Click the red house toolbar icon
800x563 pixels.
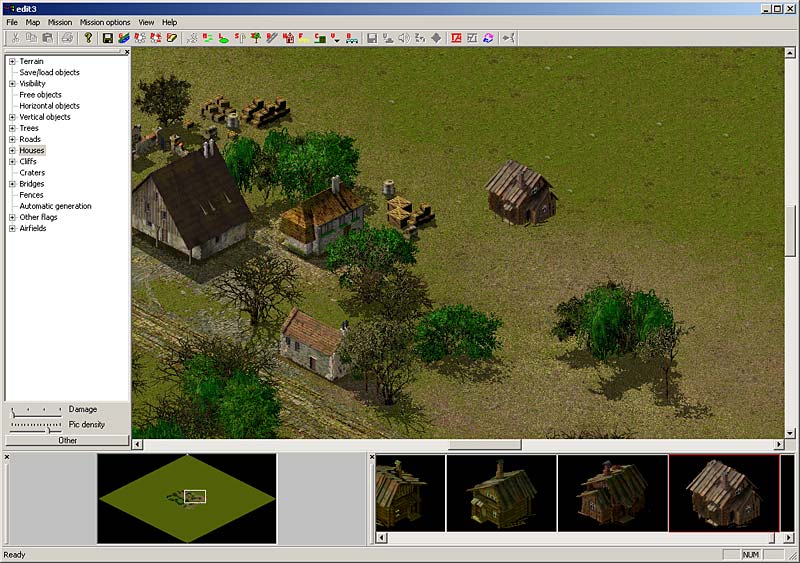pyautogui.click(x=288, y=38)
